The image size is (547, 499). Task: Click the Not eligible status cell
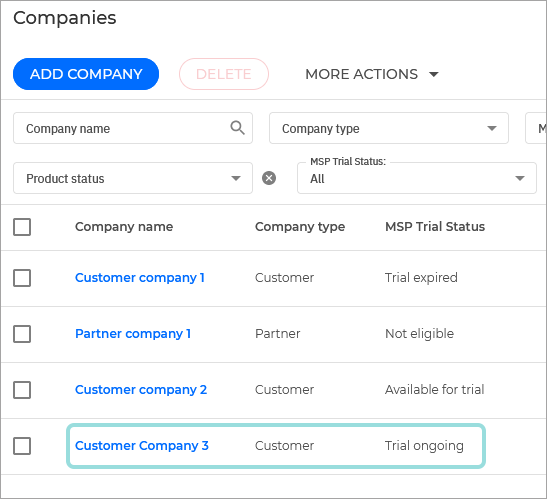pyautogui.click(x=419, y=334)
